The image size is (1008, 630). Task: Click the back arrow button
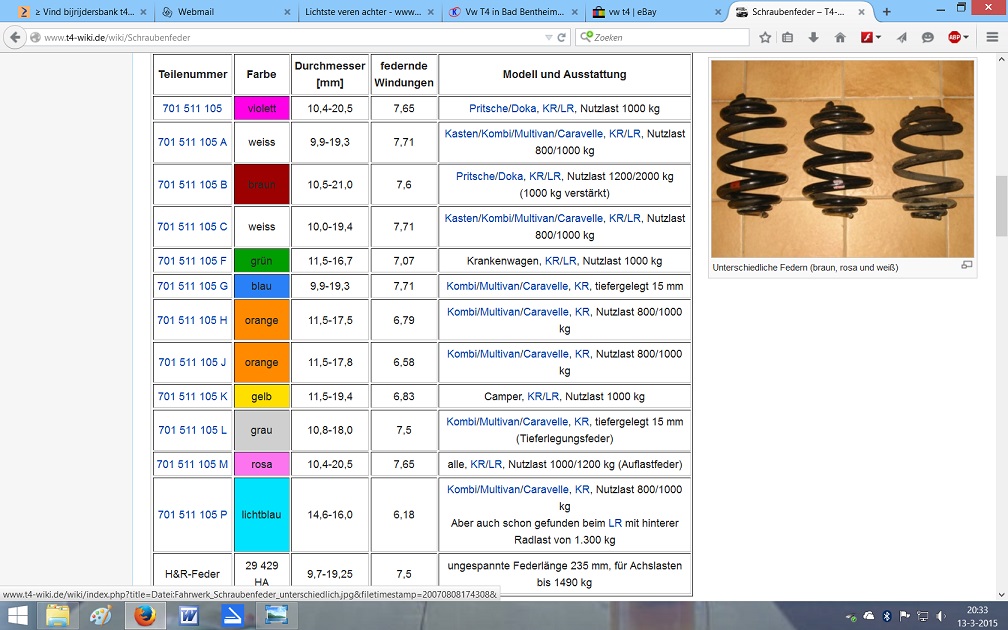click(17, 37)
